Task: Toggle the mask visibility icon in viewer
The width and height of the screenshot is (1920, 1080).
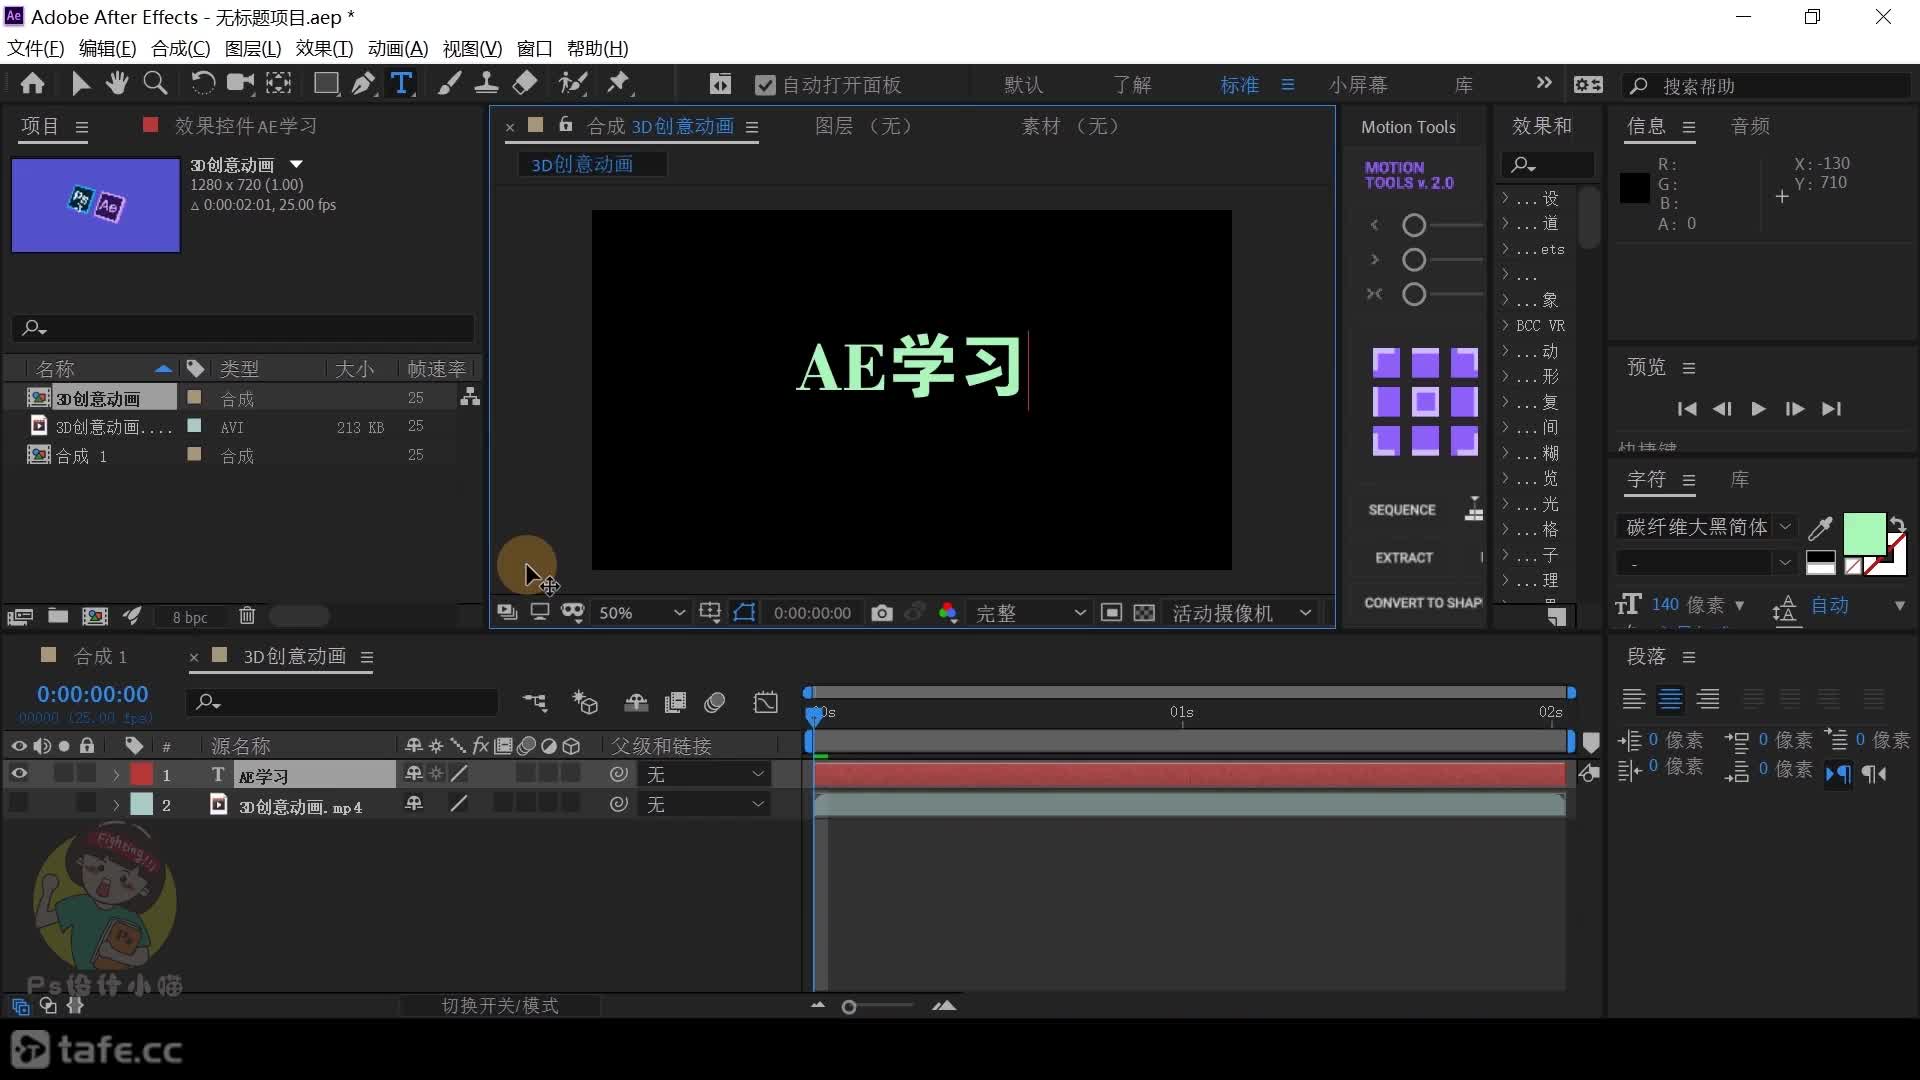Action: [744, 613]
